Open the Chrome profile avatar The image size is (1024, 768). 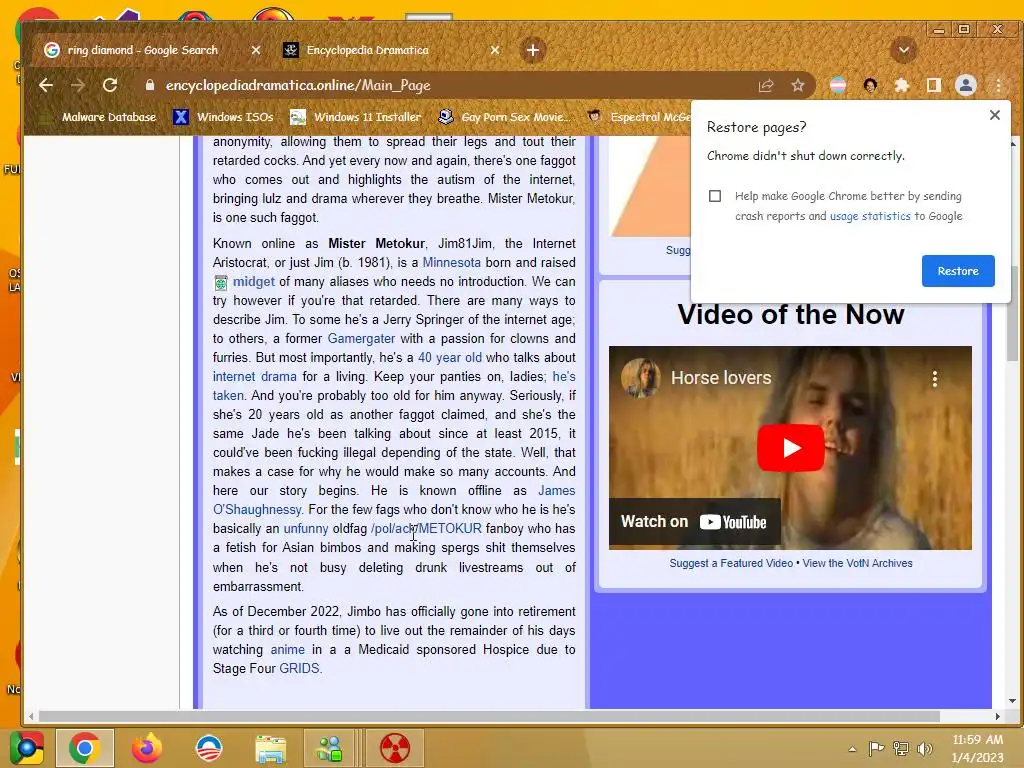[x=966, y=85]
